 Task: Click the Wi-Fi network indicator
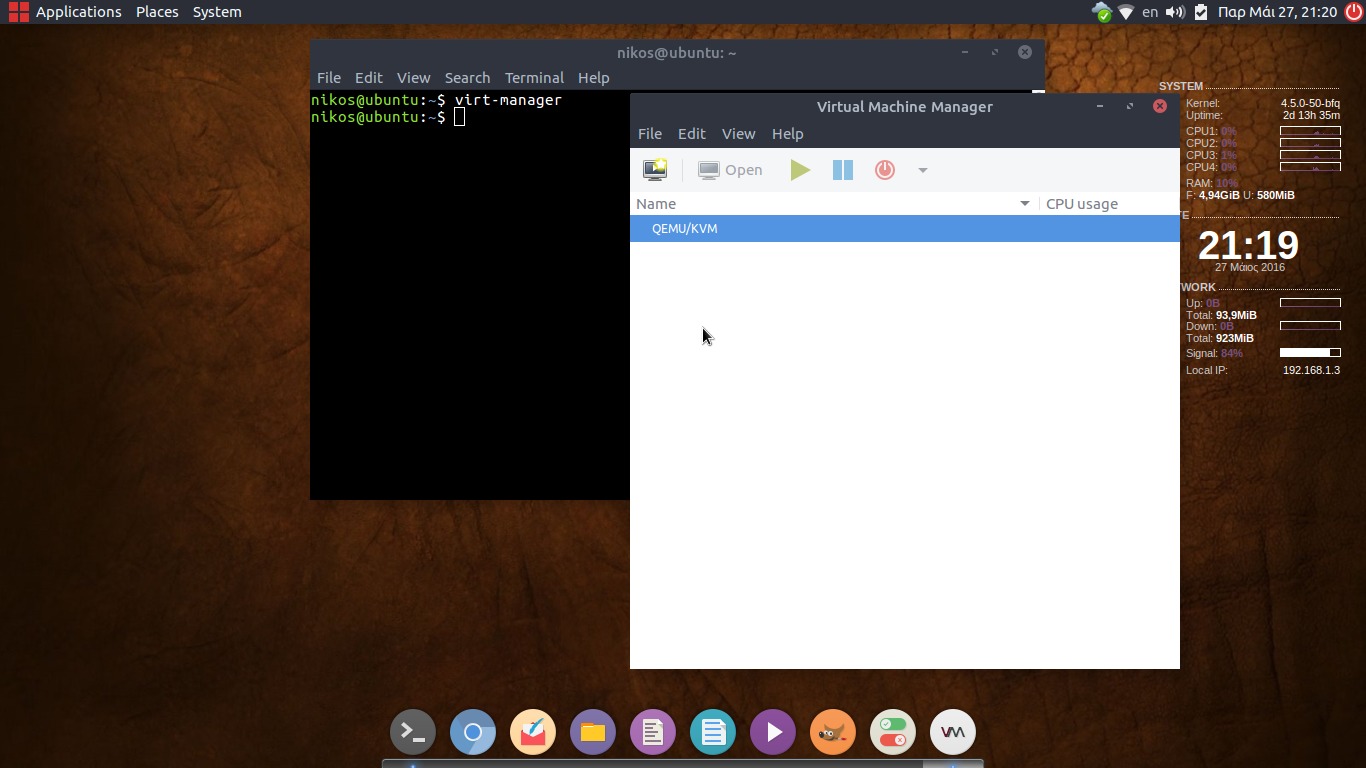(x=1126, y=12)
